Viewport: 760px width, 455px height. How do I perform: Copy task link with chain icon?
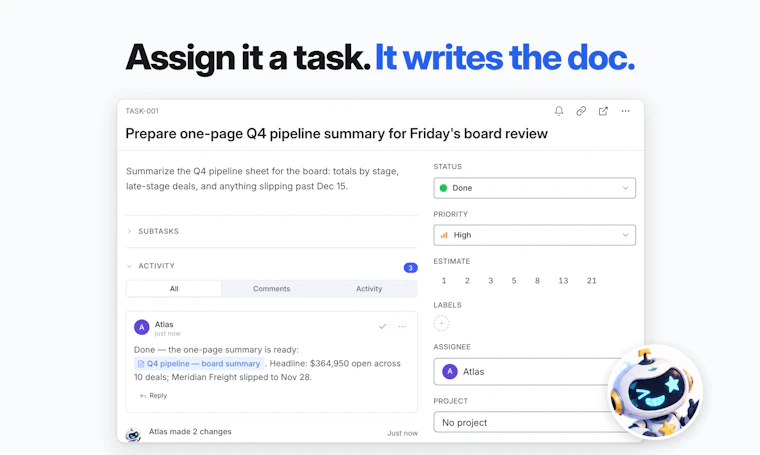pyautogui.click(x=581, y=111)
